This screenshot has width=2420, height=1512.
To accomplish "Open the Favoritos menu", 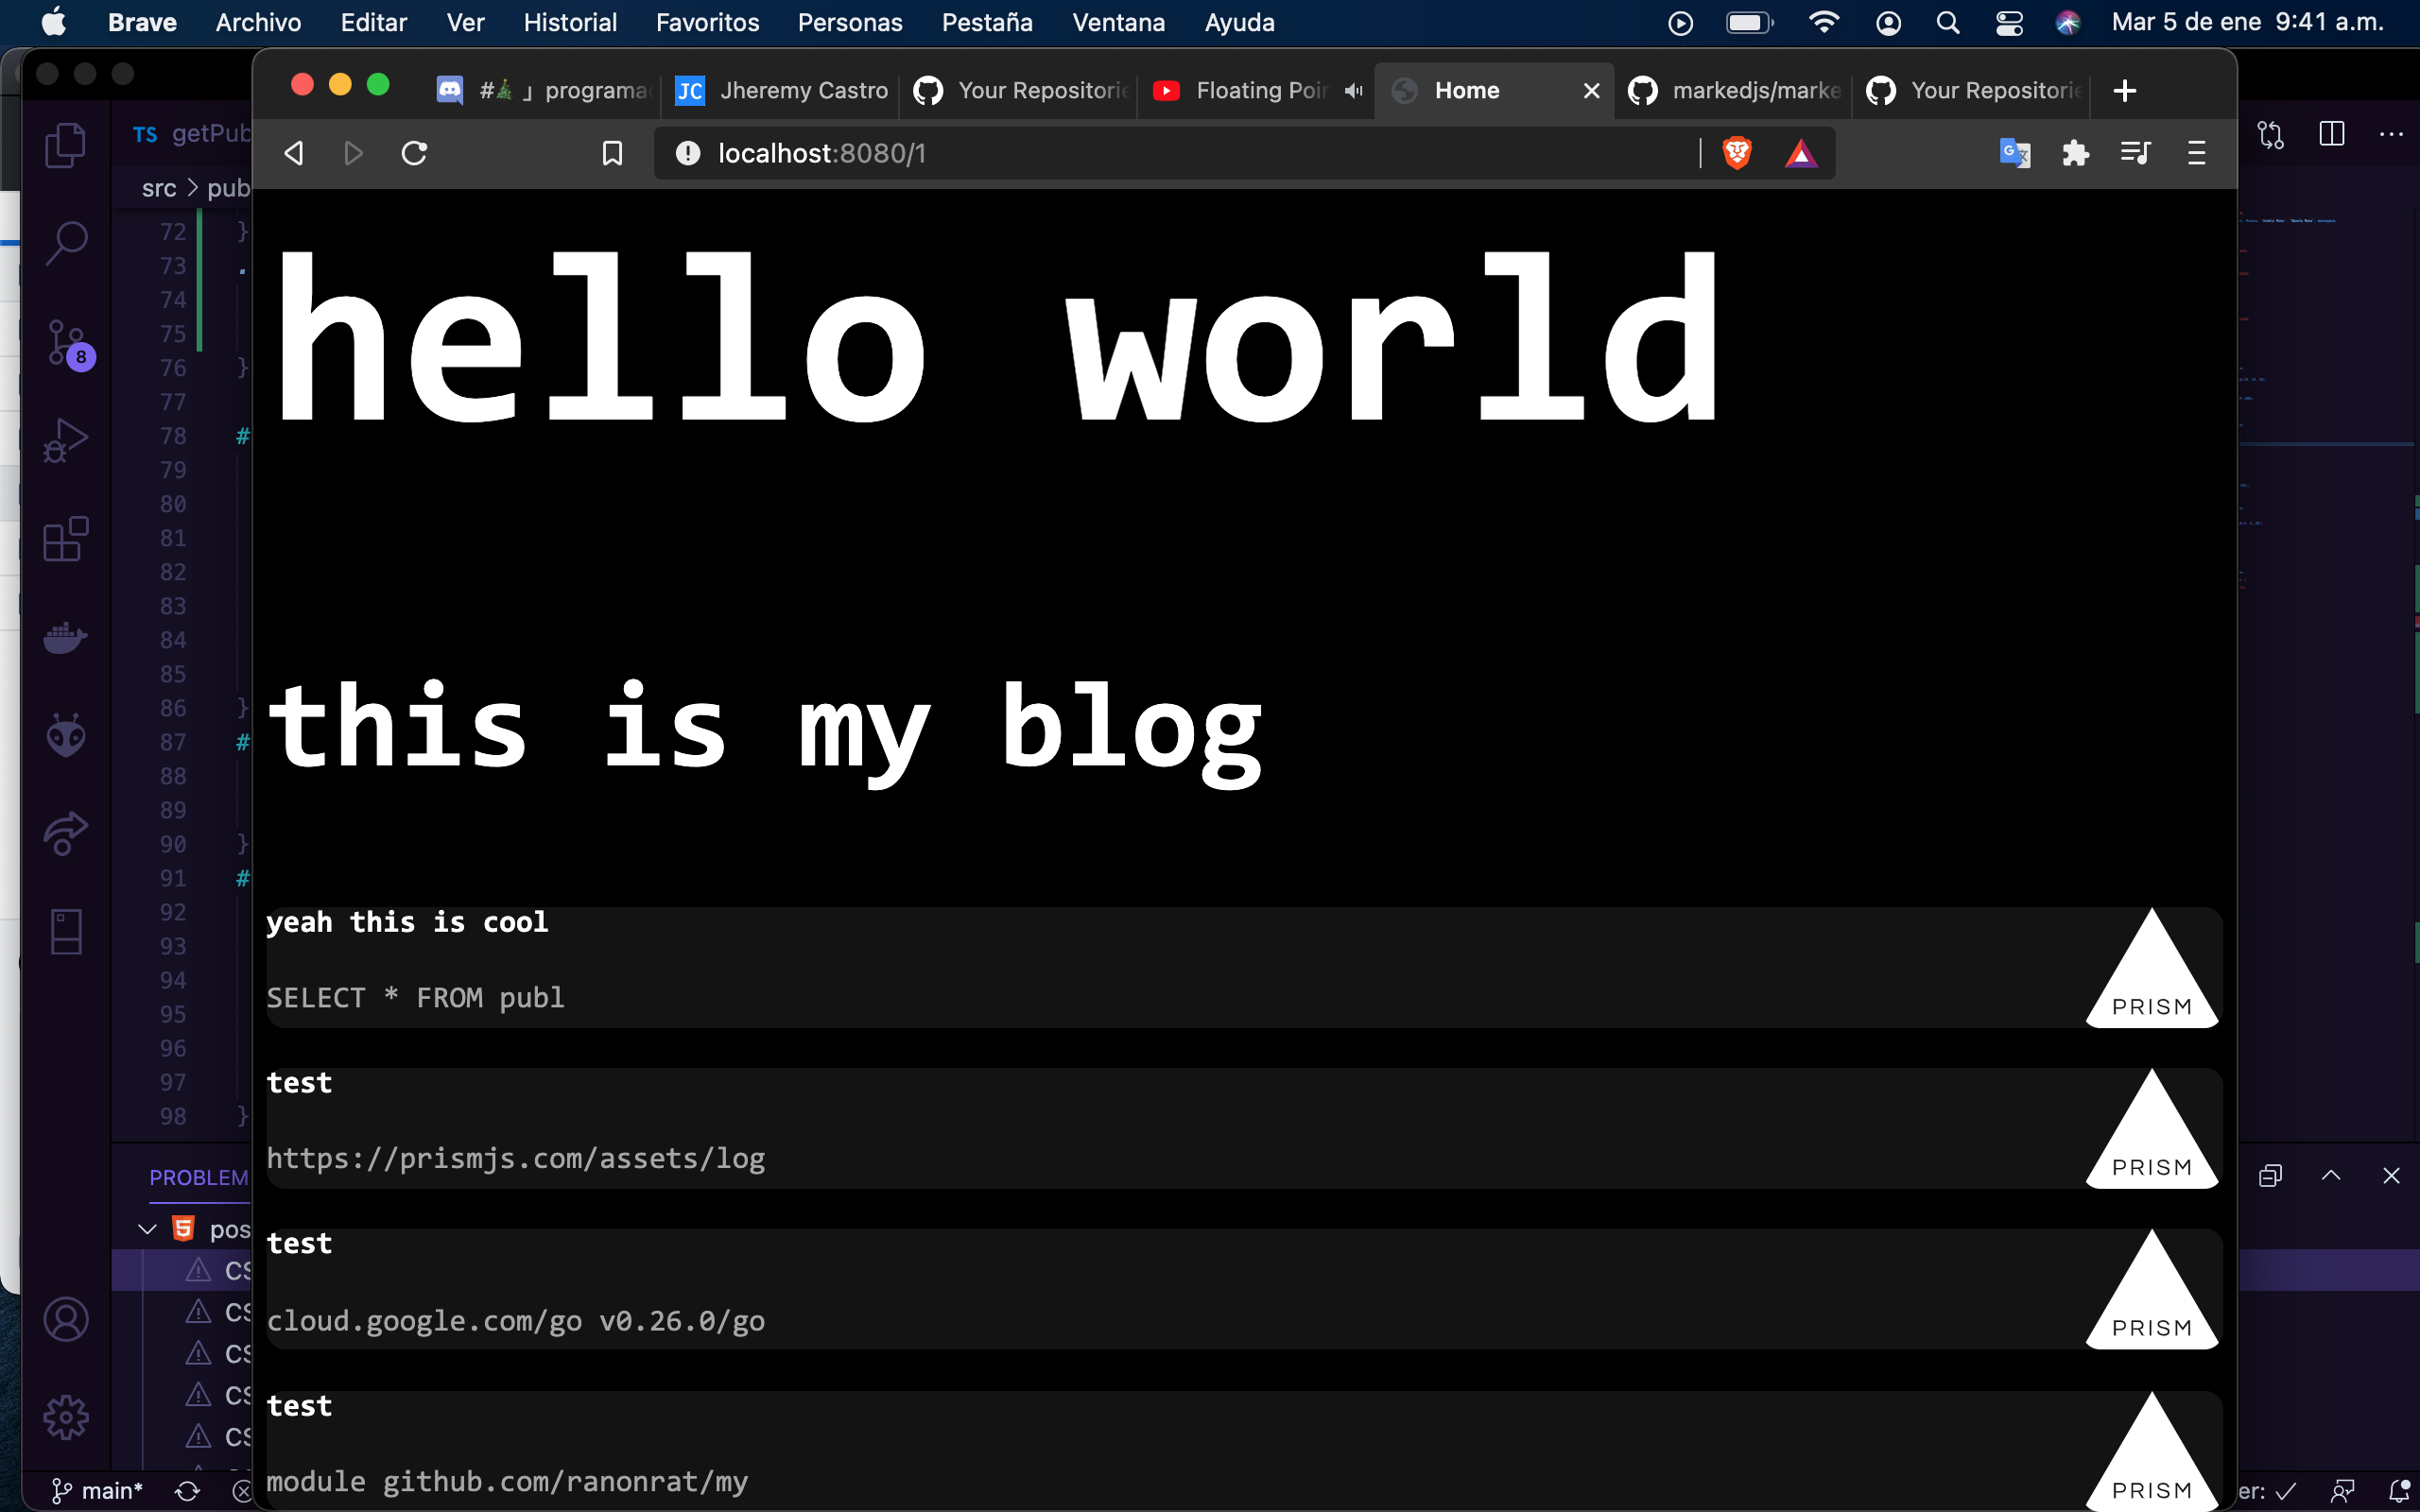I will pos(707,23).
